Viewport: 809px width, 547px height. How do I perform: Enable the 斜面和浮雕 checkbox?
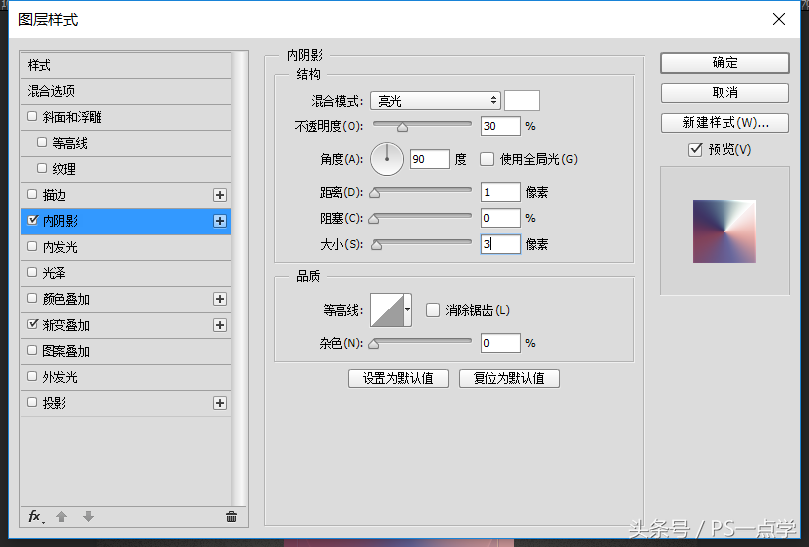click(x=32, y=117)
